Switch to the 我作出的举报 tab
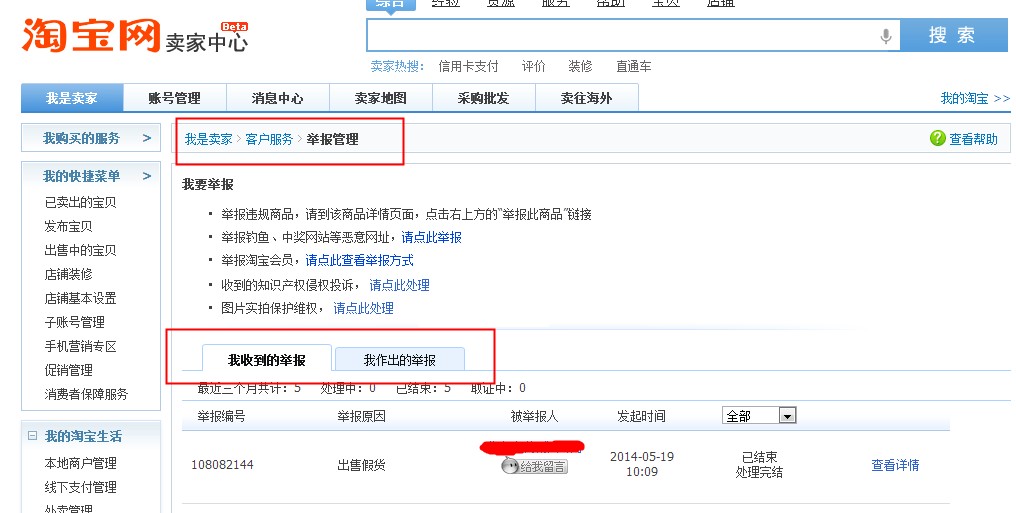 pos(399,360)
